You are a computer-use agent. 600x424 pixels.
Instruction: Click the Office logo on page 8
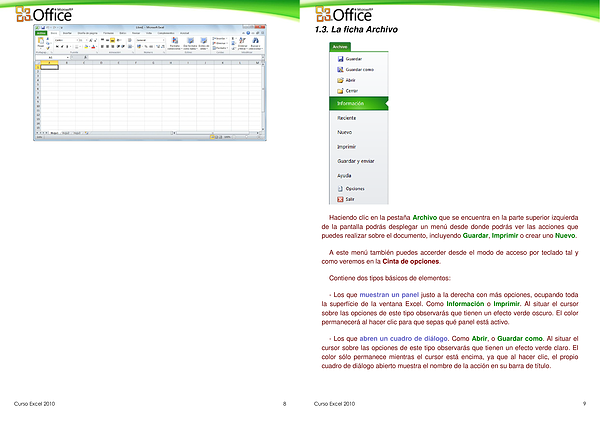pyautogui.click(x=44, y=15)
